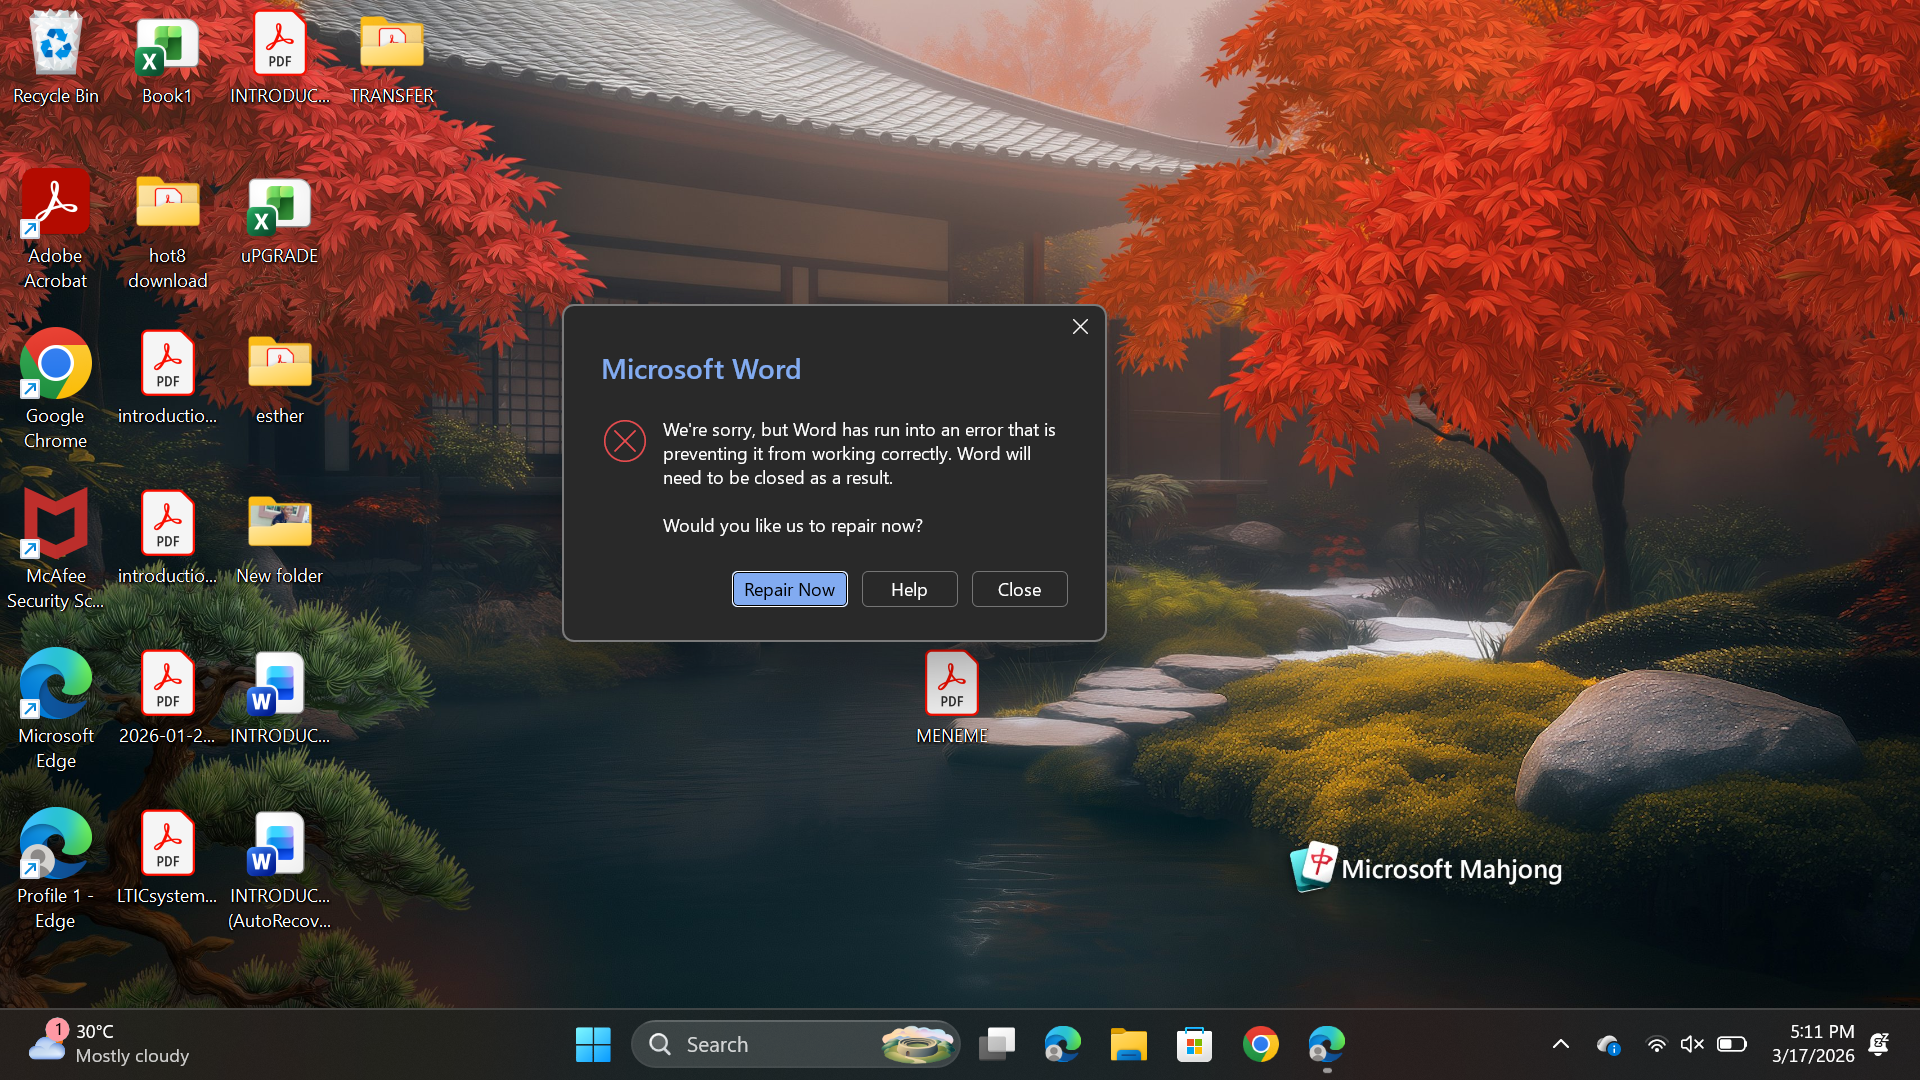Click the Help button in Word dialog

pos(909,589)
